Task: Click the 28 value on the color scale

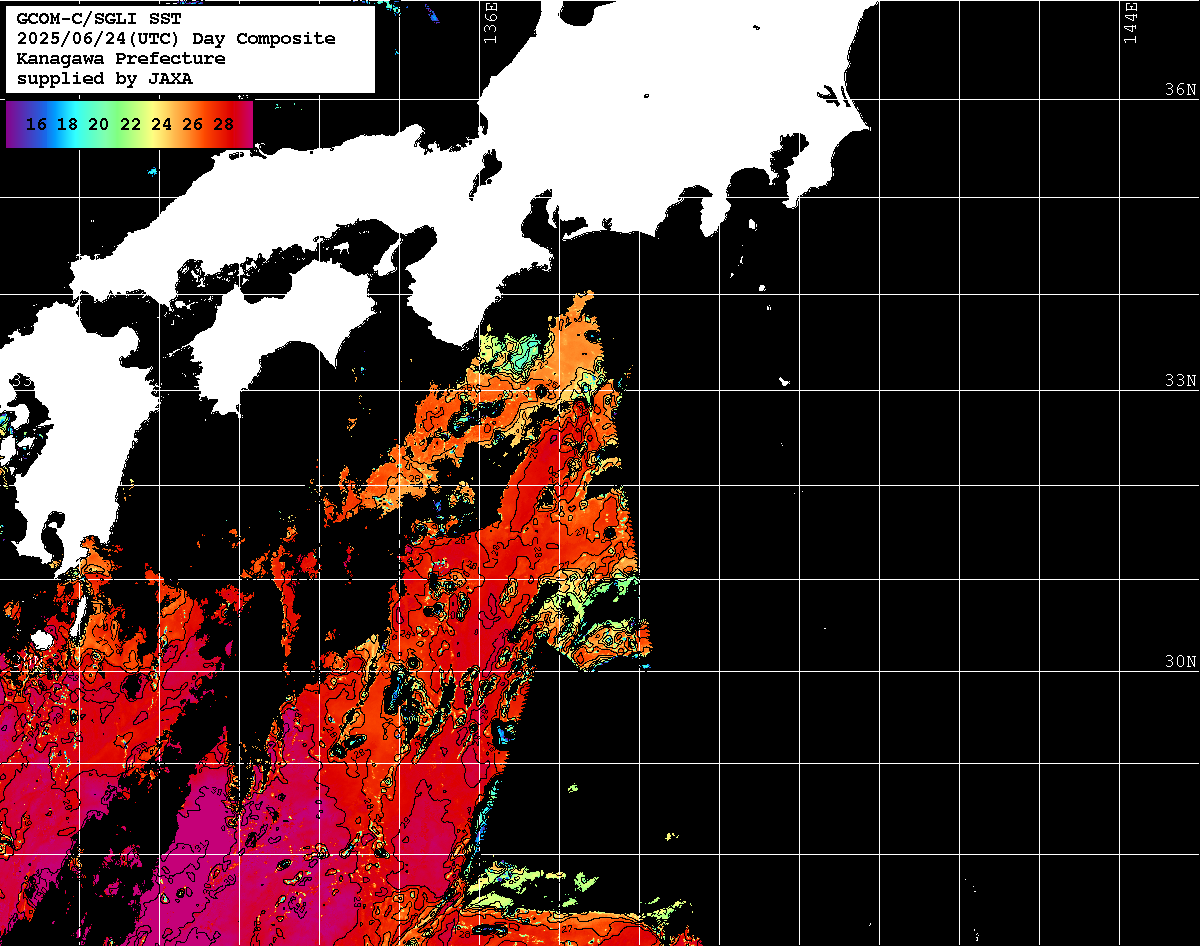Action: click(224, 125)
